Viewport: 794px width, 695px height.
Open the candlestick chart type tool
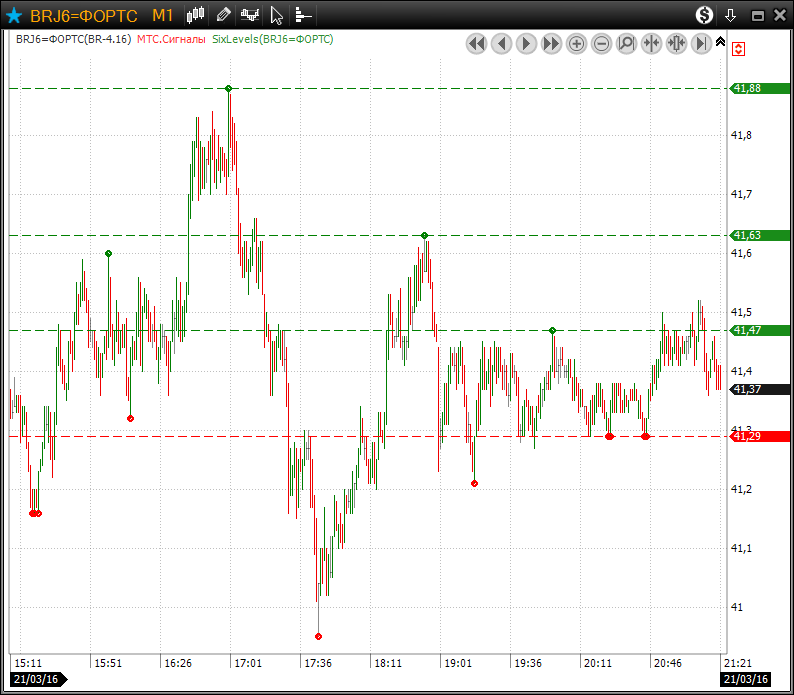click(x=196, y=15)
